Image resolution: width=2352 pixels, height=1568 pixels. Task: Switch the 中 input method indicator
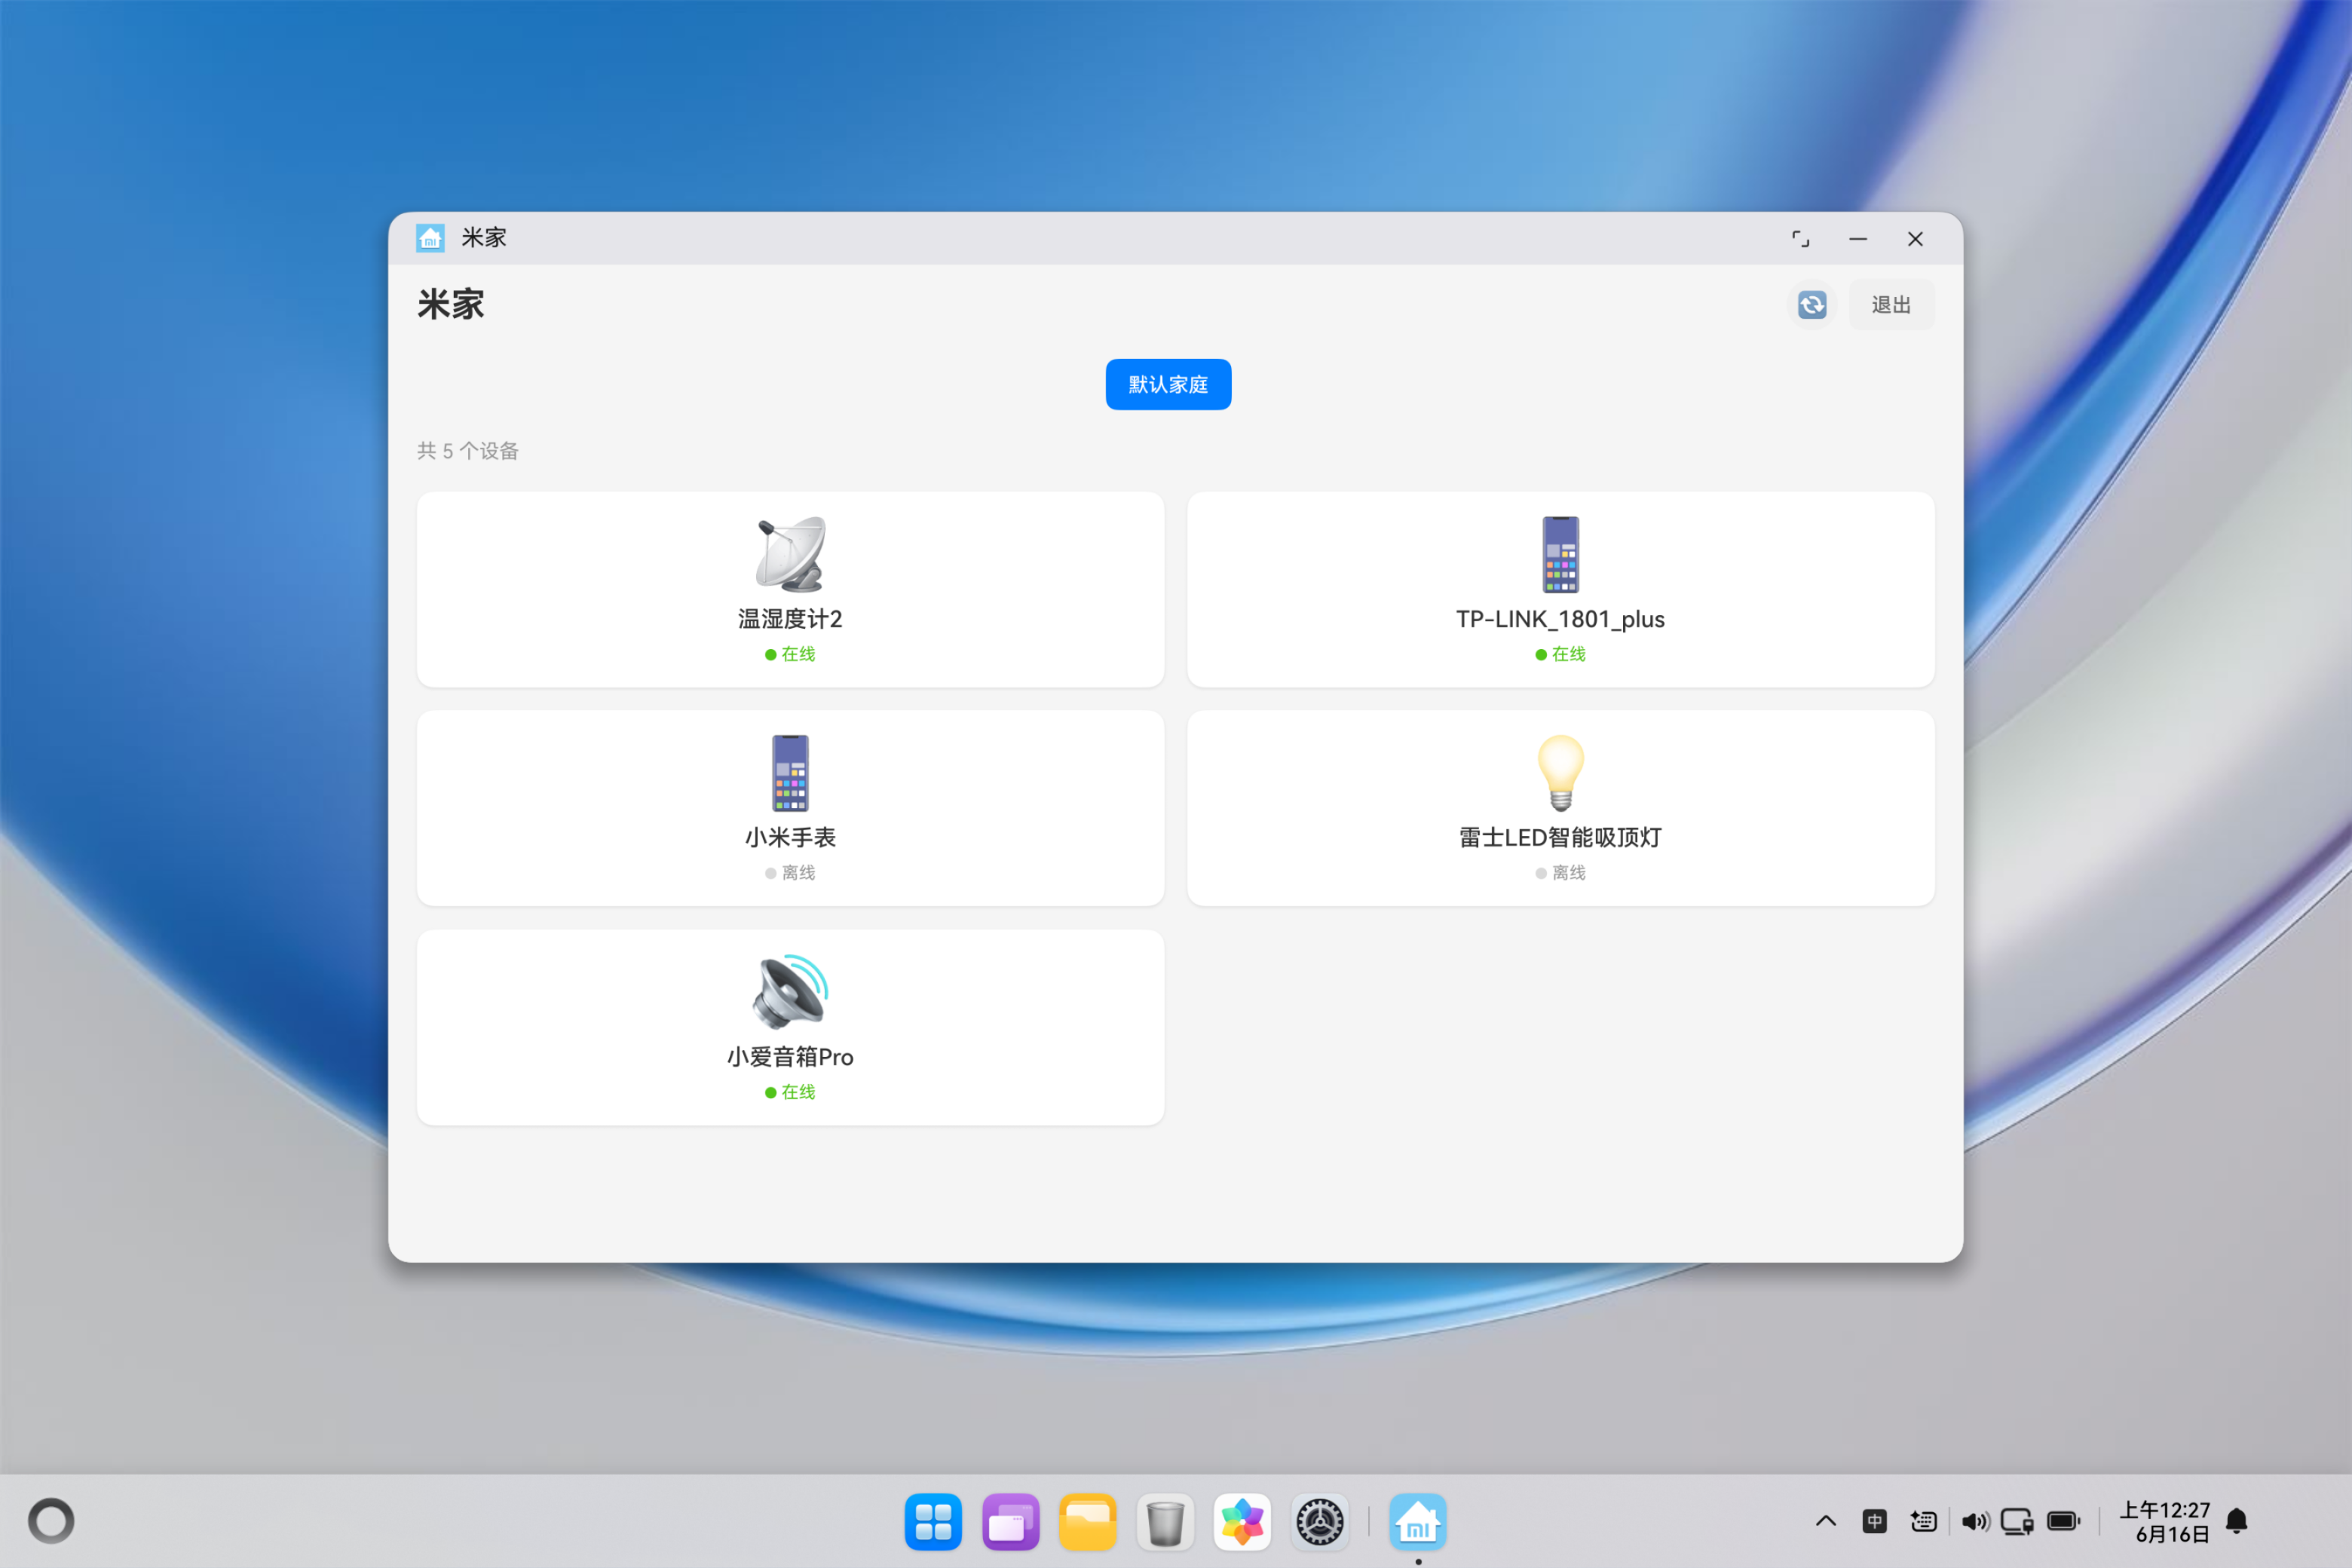(1875, 1521)
